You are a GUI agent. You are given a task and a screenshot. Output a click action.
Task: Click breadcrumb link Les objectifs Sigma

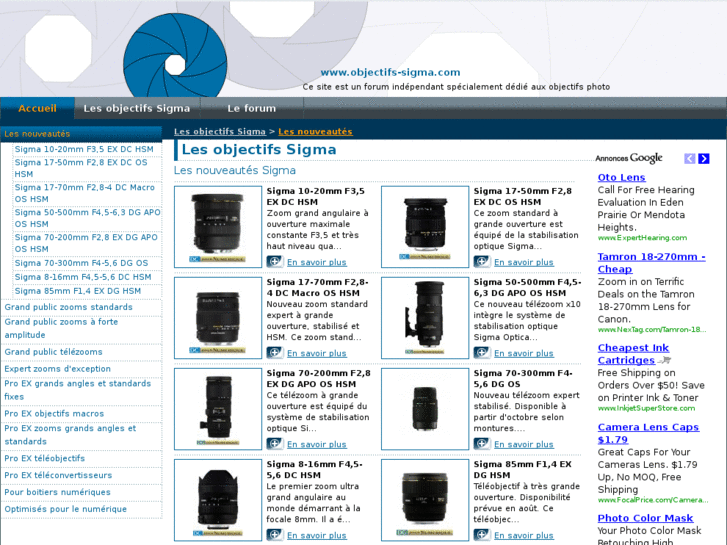click(x=220, y=132)
